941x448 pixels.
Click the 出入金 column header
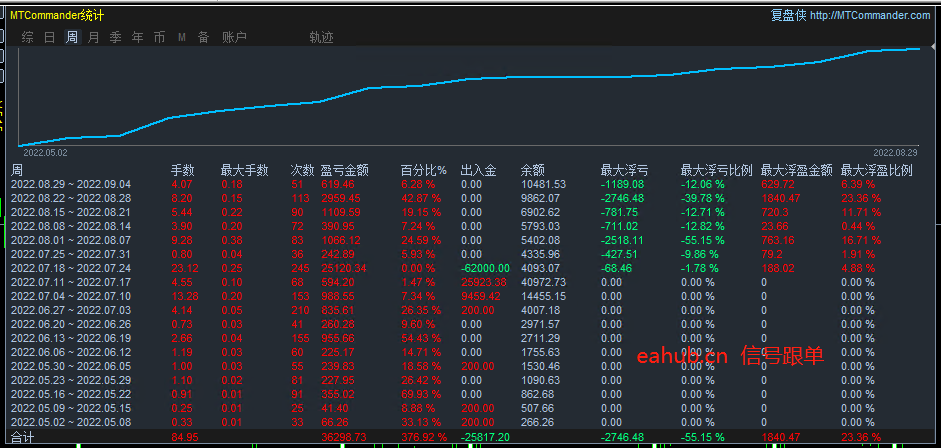tap(478, 170)
